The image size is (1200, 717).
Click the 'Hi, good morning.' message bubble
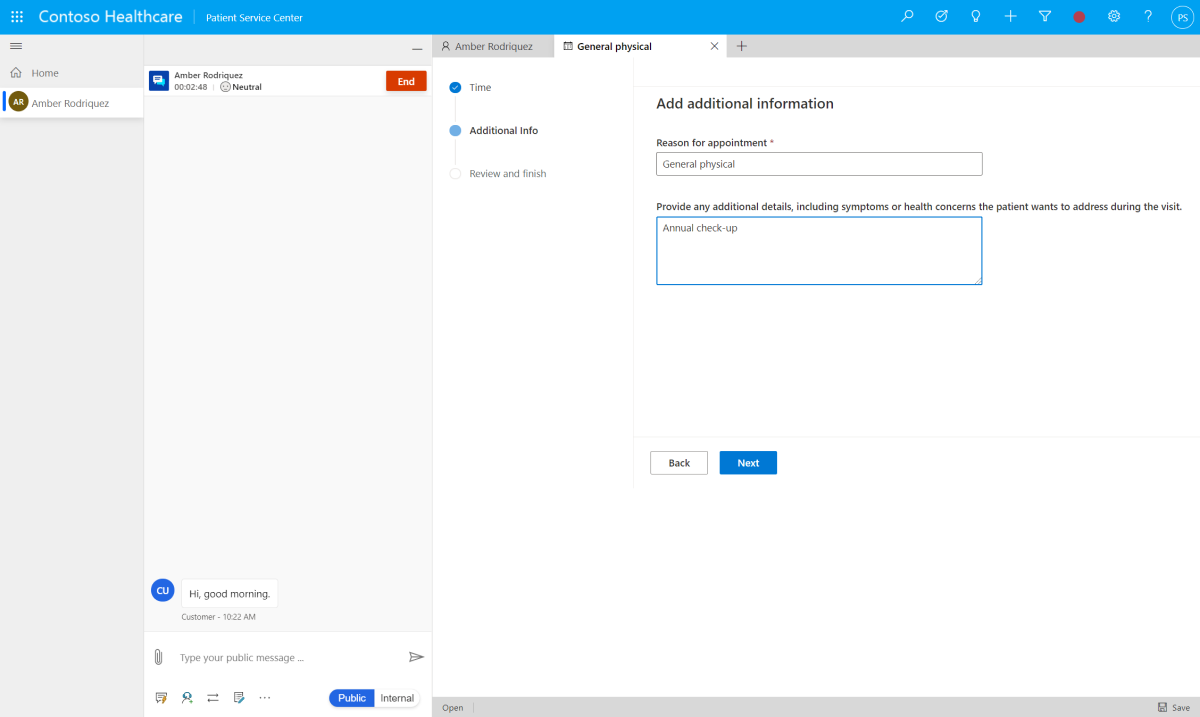tap(230, 593)
